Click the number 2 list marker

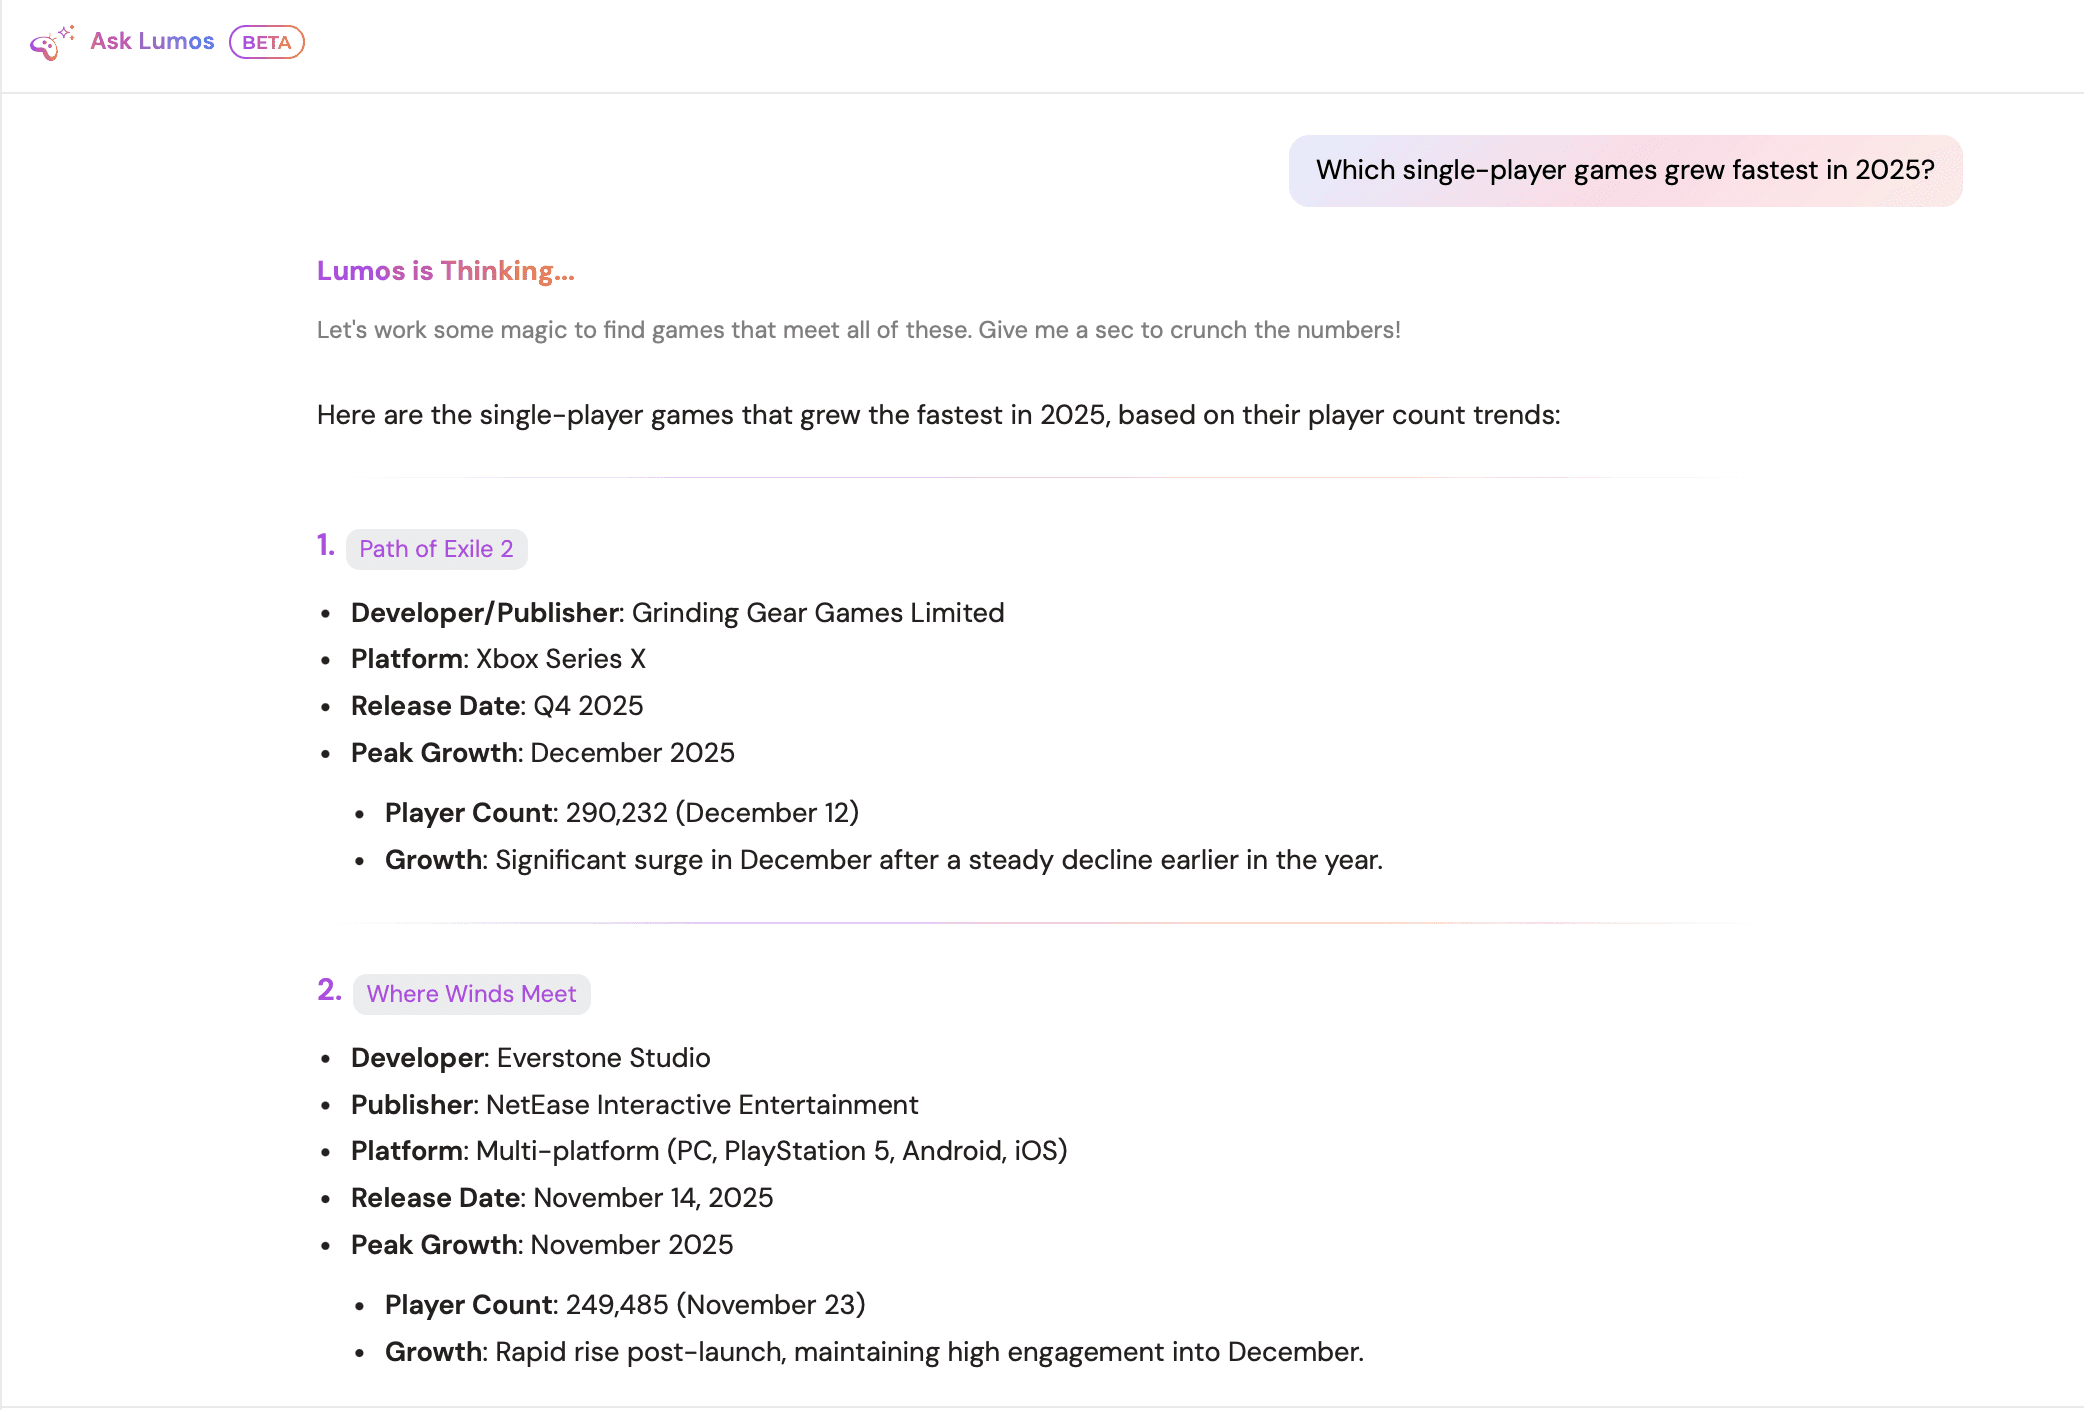(329, 990)
